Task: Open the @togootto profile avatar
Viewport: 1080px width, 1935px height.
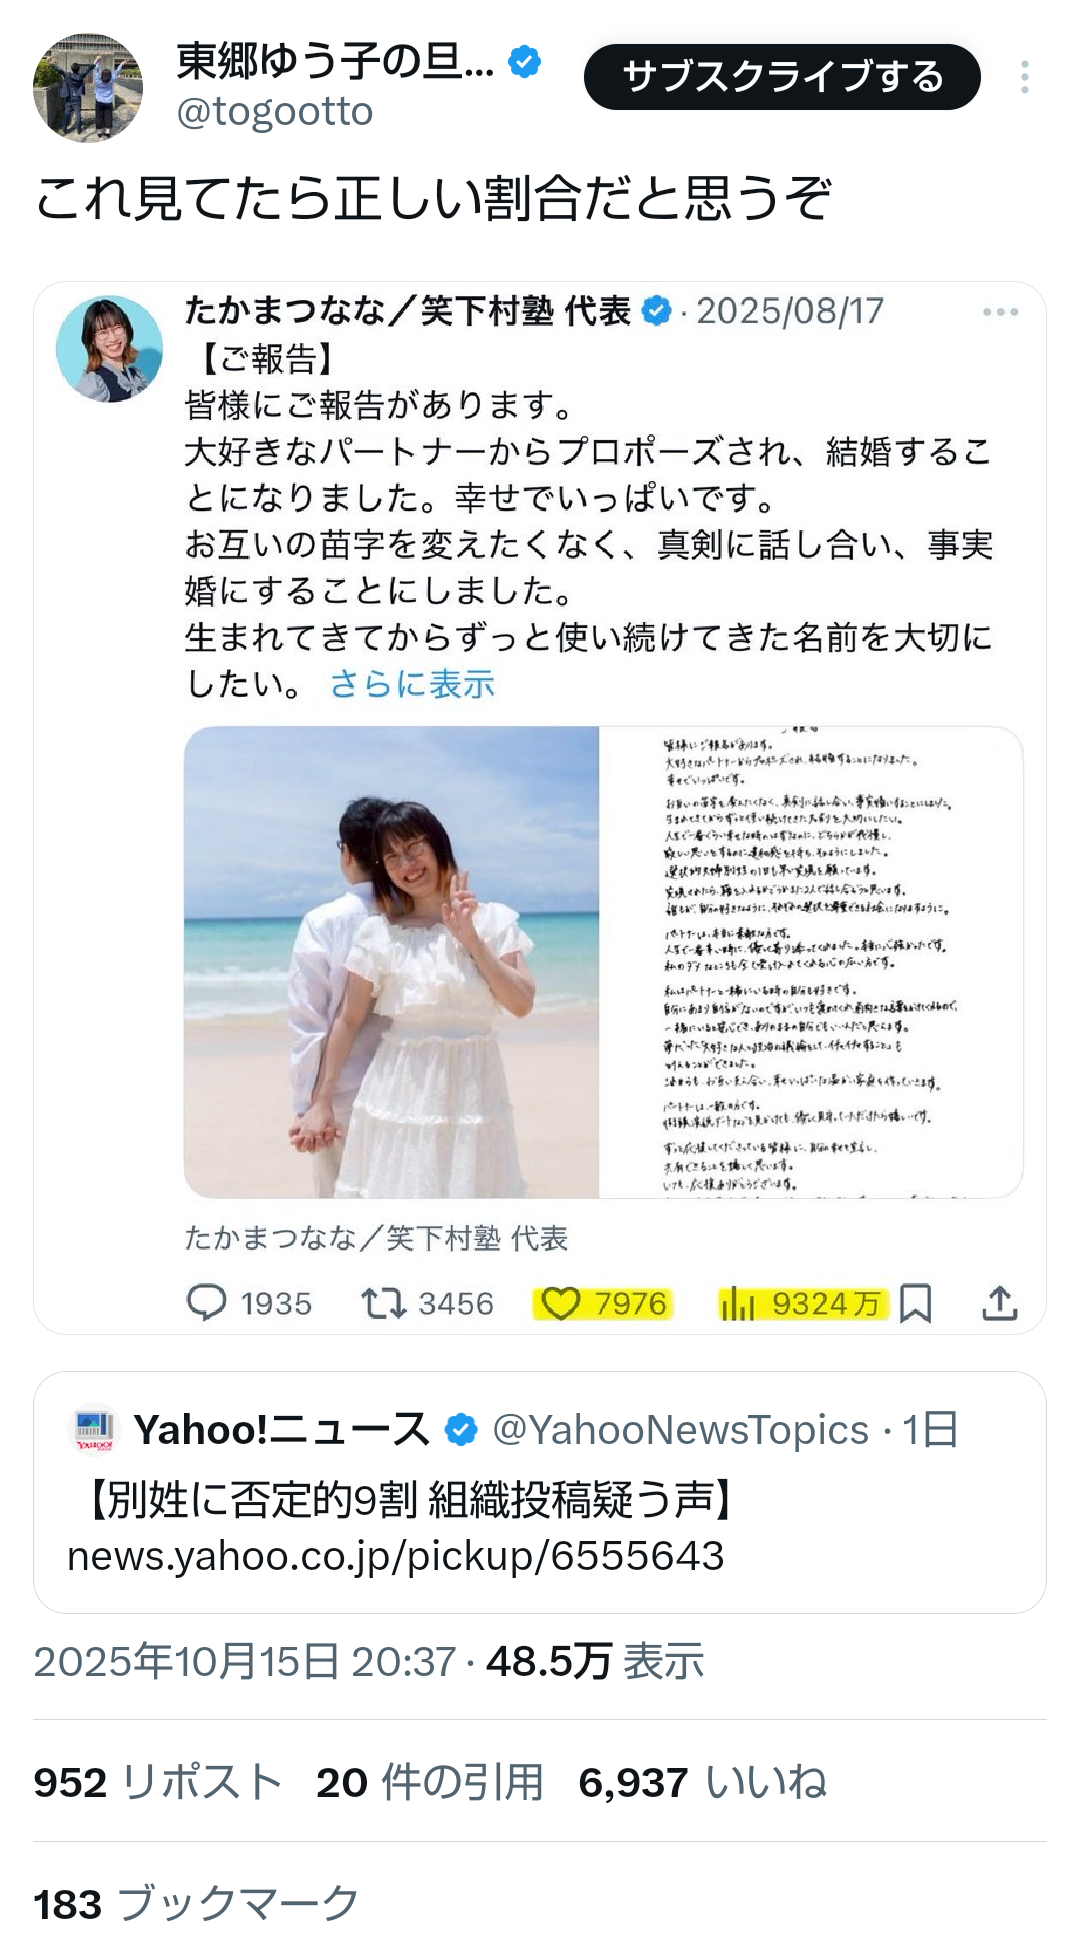Action: point(88,88)
